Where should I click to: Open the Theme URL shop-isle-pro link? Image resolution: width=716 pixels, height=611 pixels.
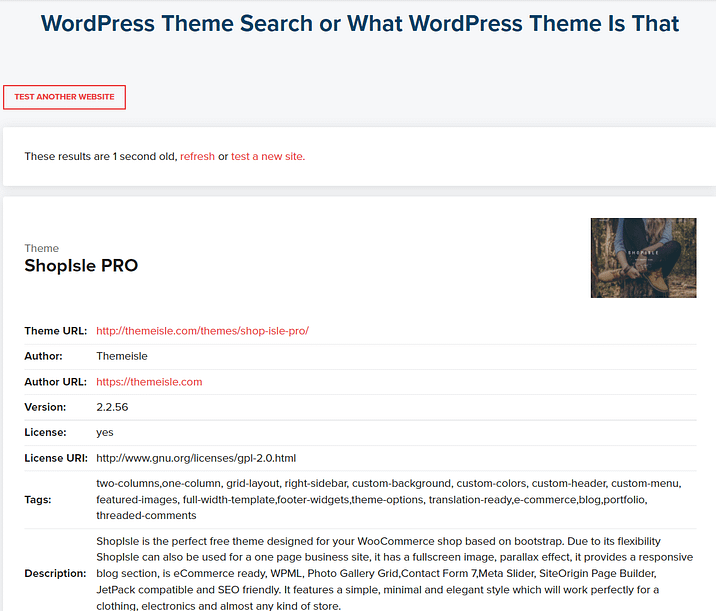(x=202, y=331)
